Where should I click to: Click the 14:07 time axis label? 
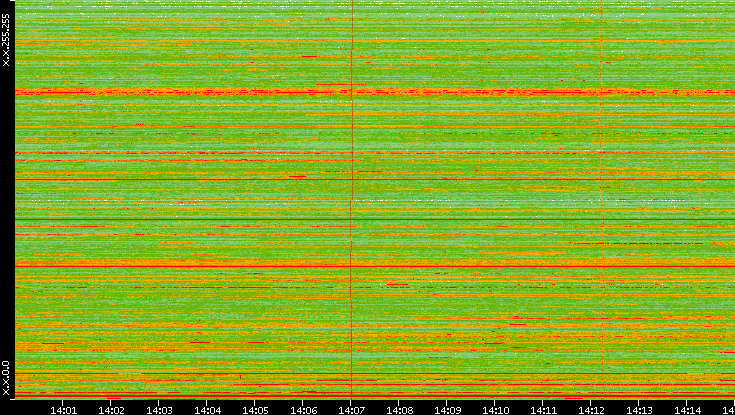click(351, 410)
